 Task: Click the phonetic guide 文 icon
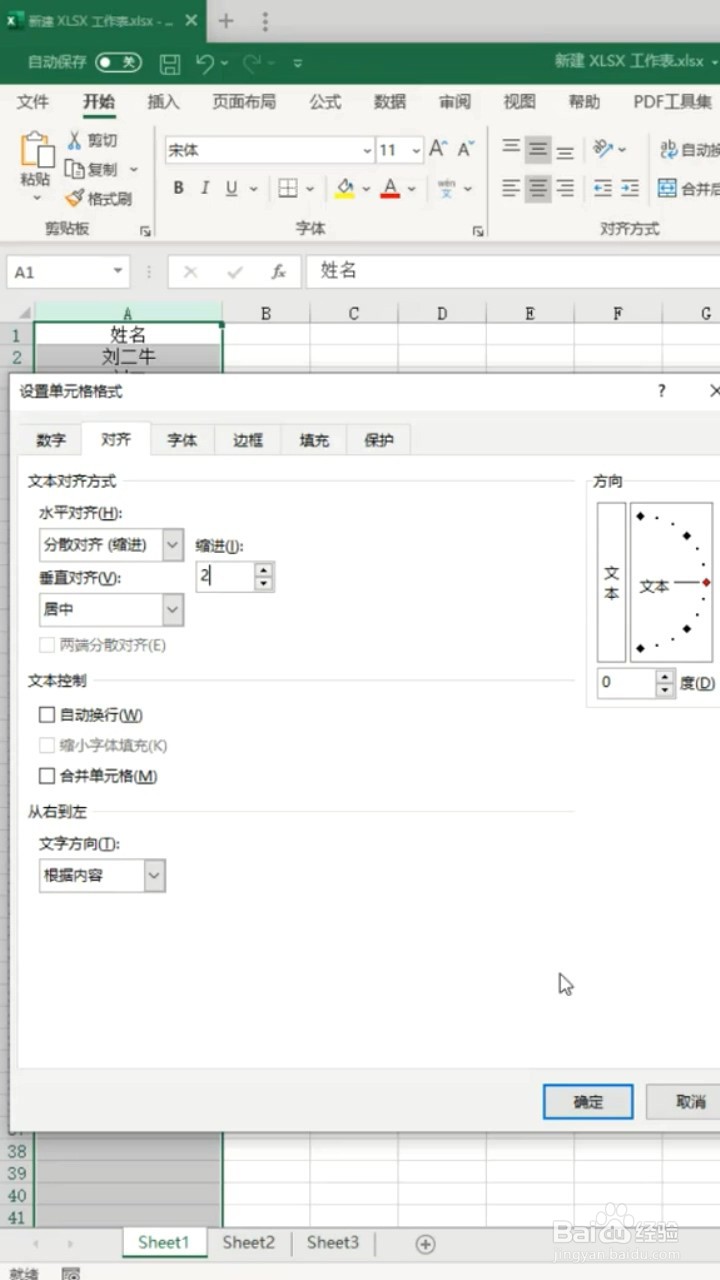pyautogui.click(x=446, y=188)
